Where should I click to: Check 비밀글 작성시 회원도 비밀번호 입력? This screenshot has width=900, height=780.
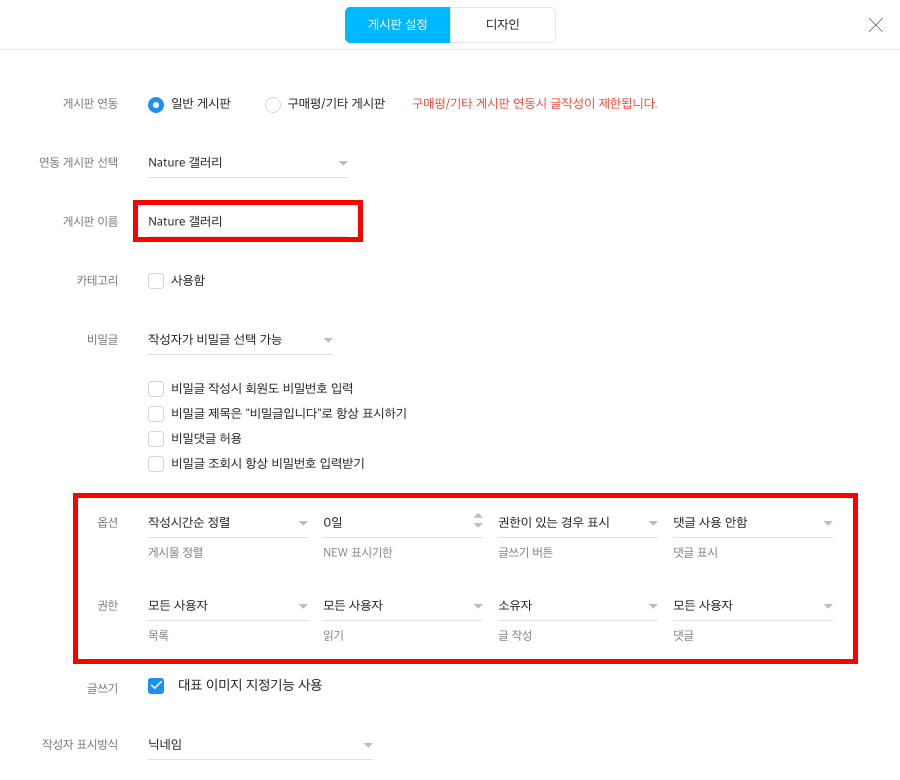[156, 389]
